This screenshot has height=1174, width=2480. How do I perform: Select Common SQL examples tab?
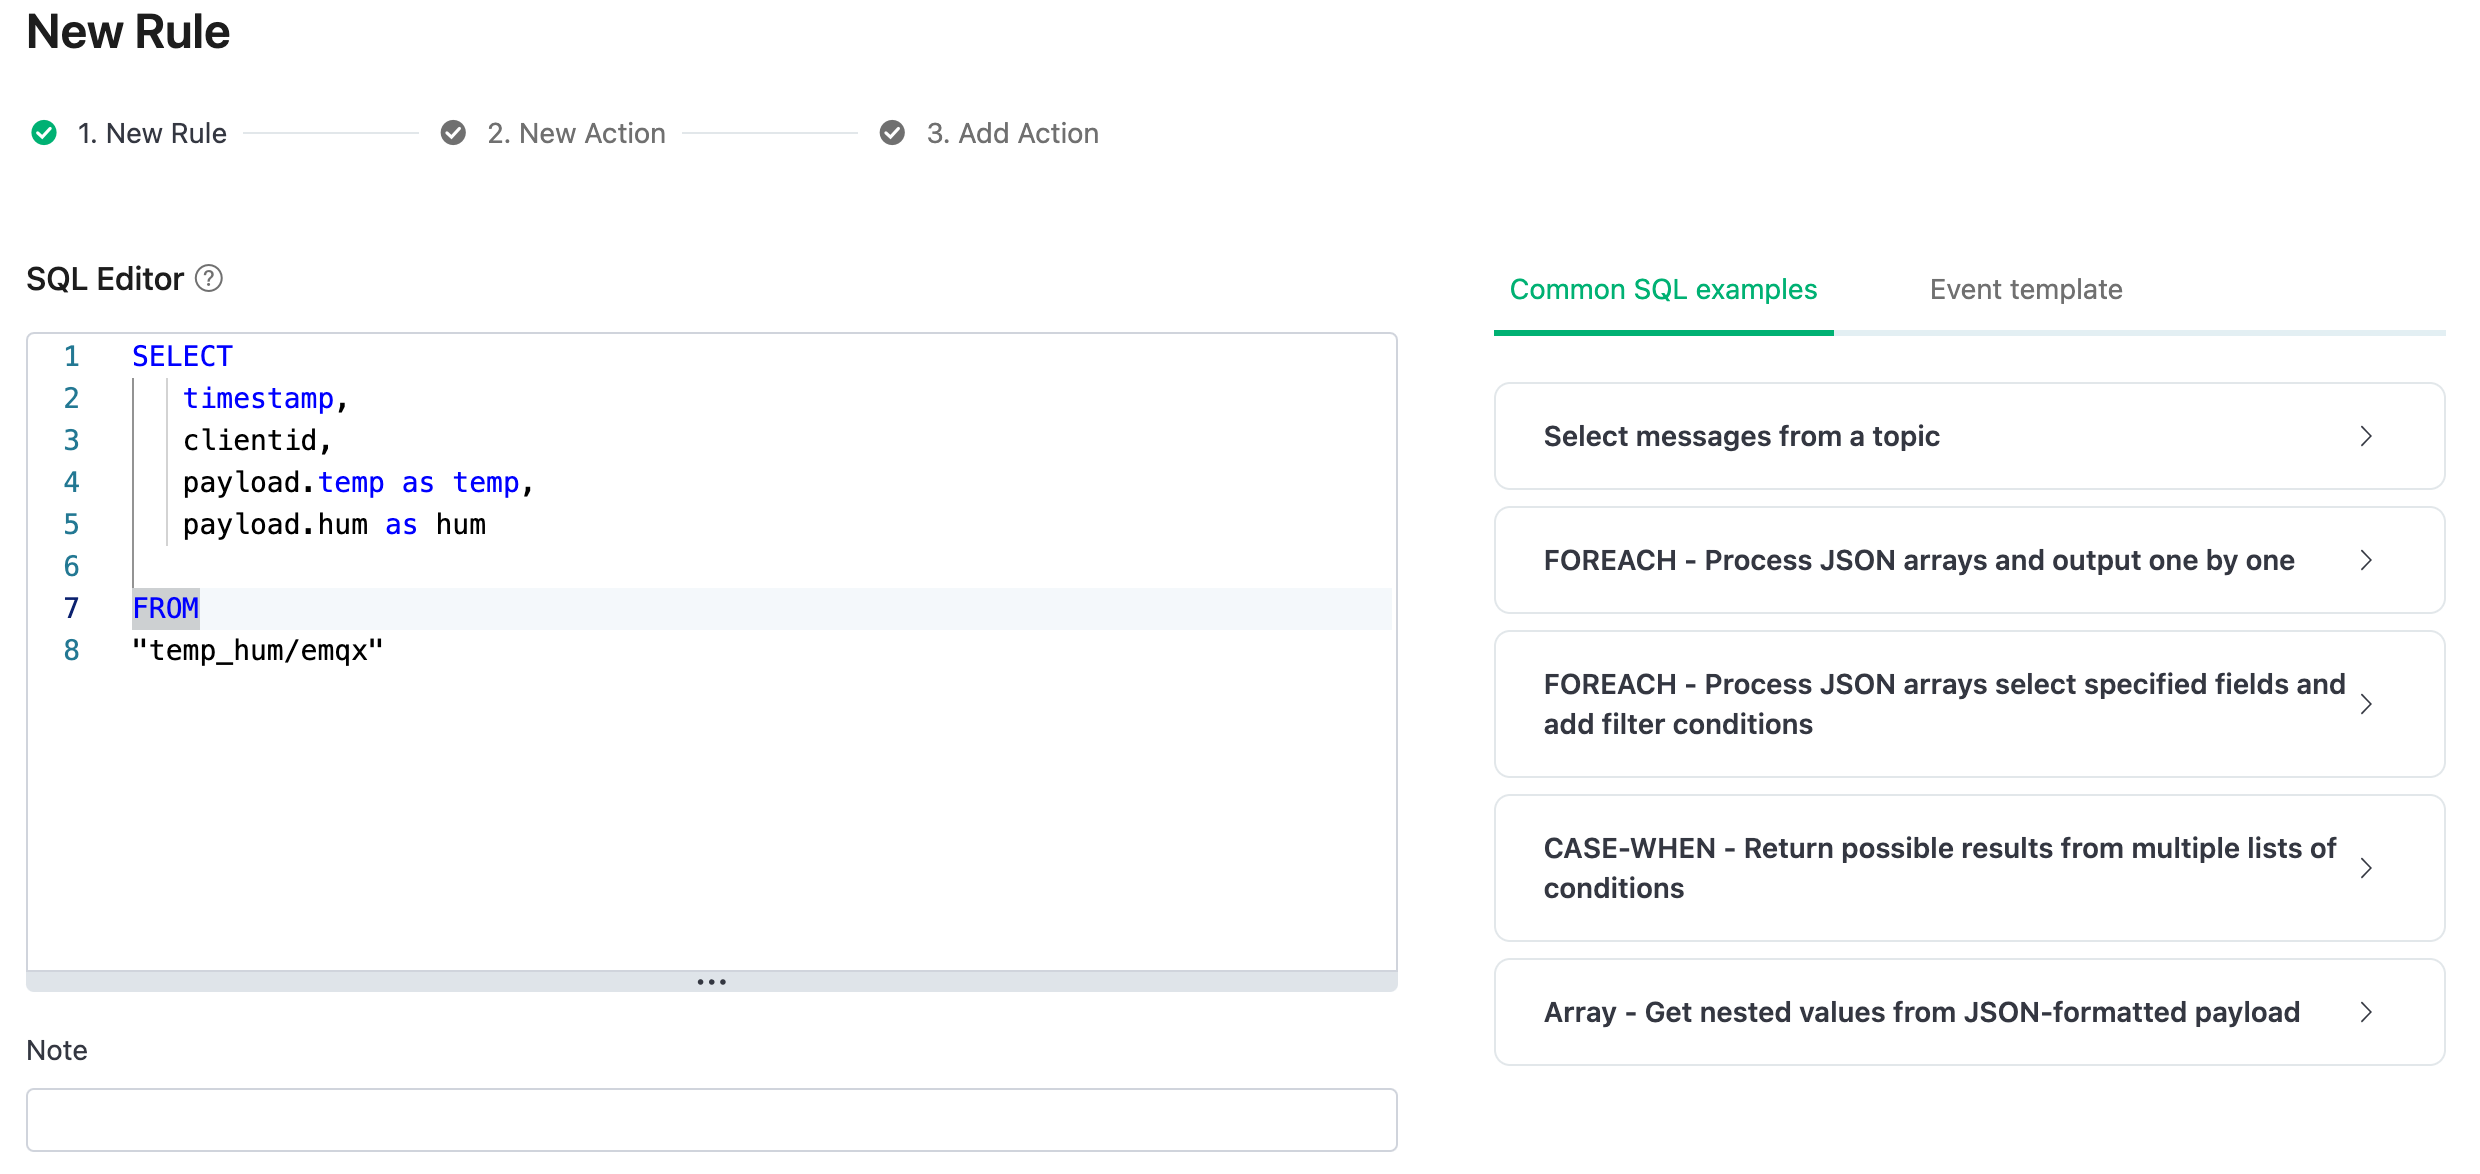[1662, 290]
